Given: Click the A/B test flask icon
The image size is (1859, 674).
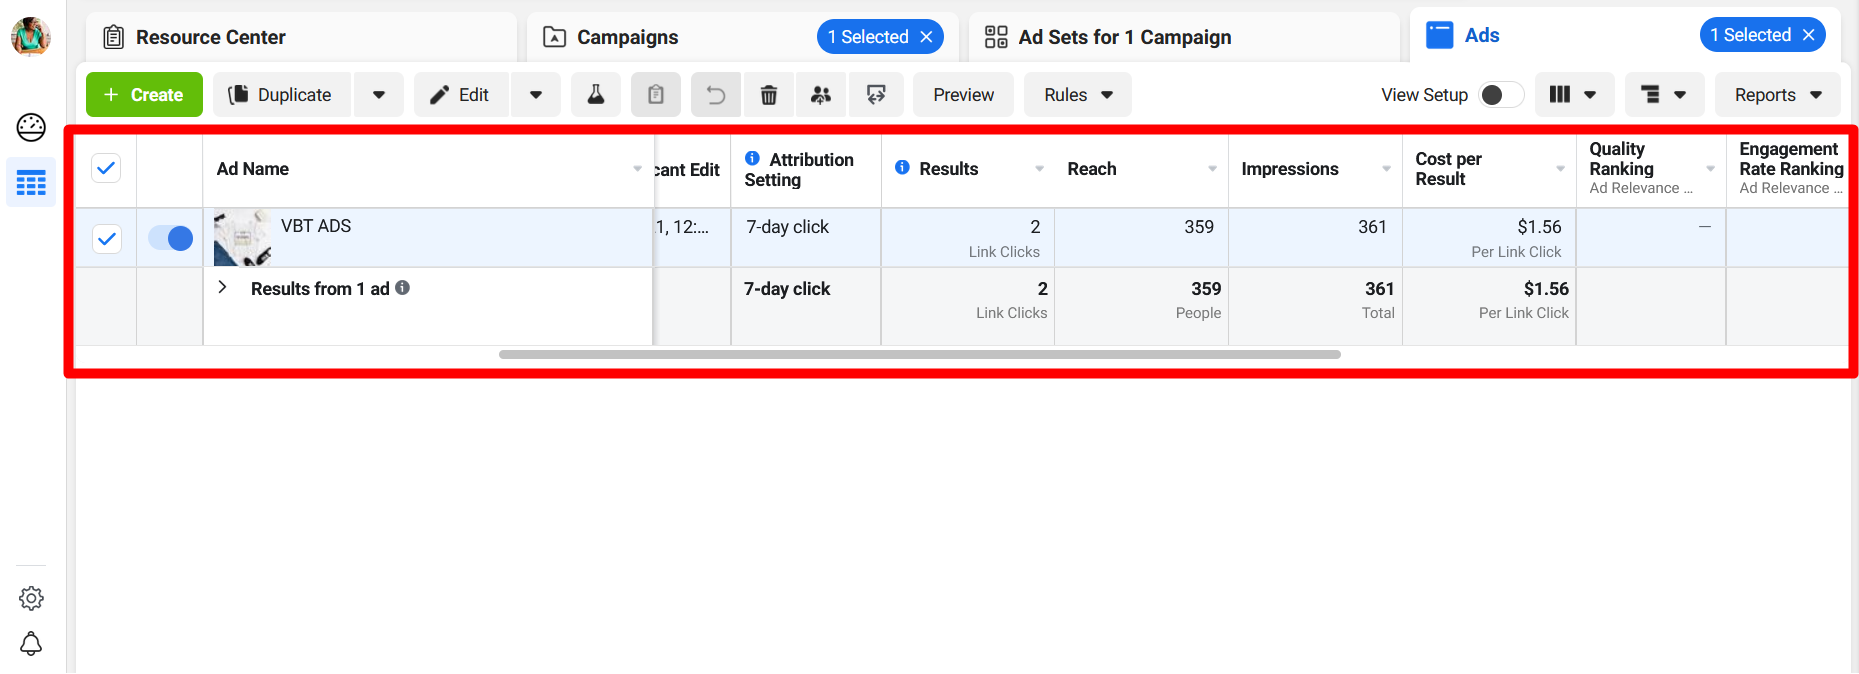Looking at the screenshot, I should coord(596,95).
